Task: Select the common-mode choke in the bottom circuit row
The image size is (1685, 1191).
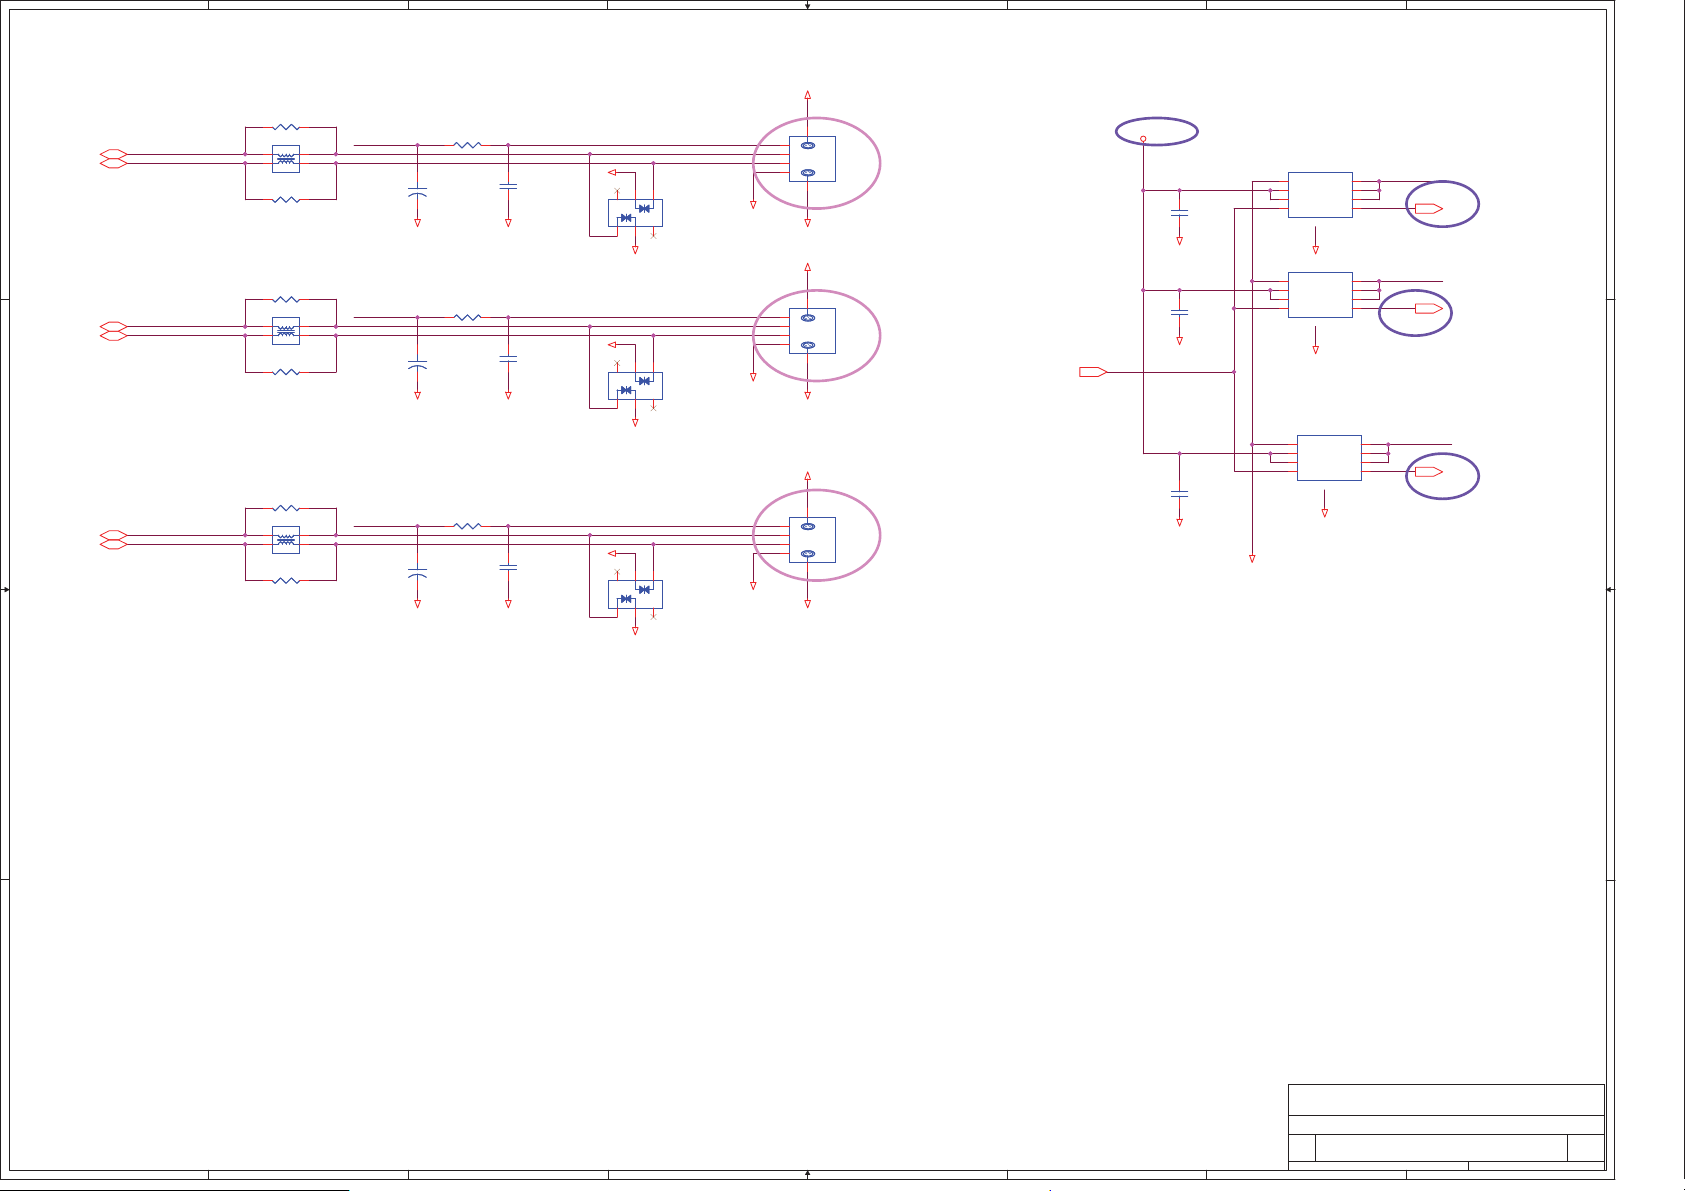Action: coord(286,540)
